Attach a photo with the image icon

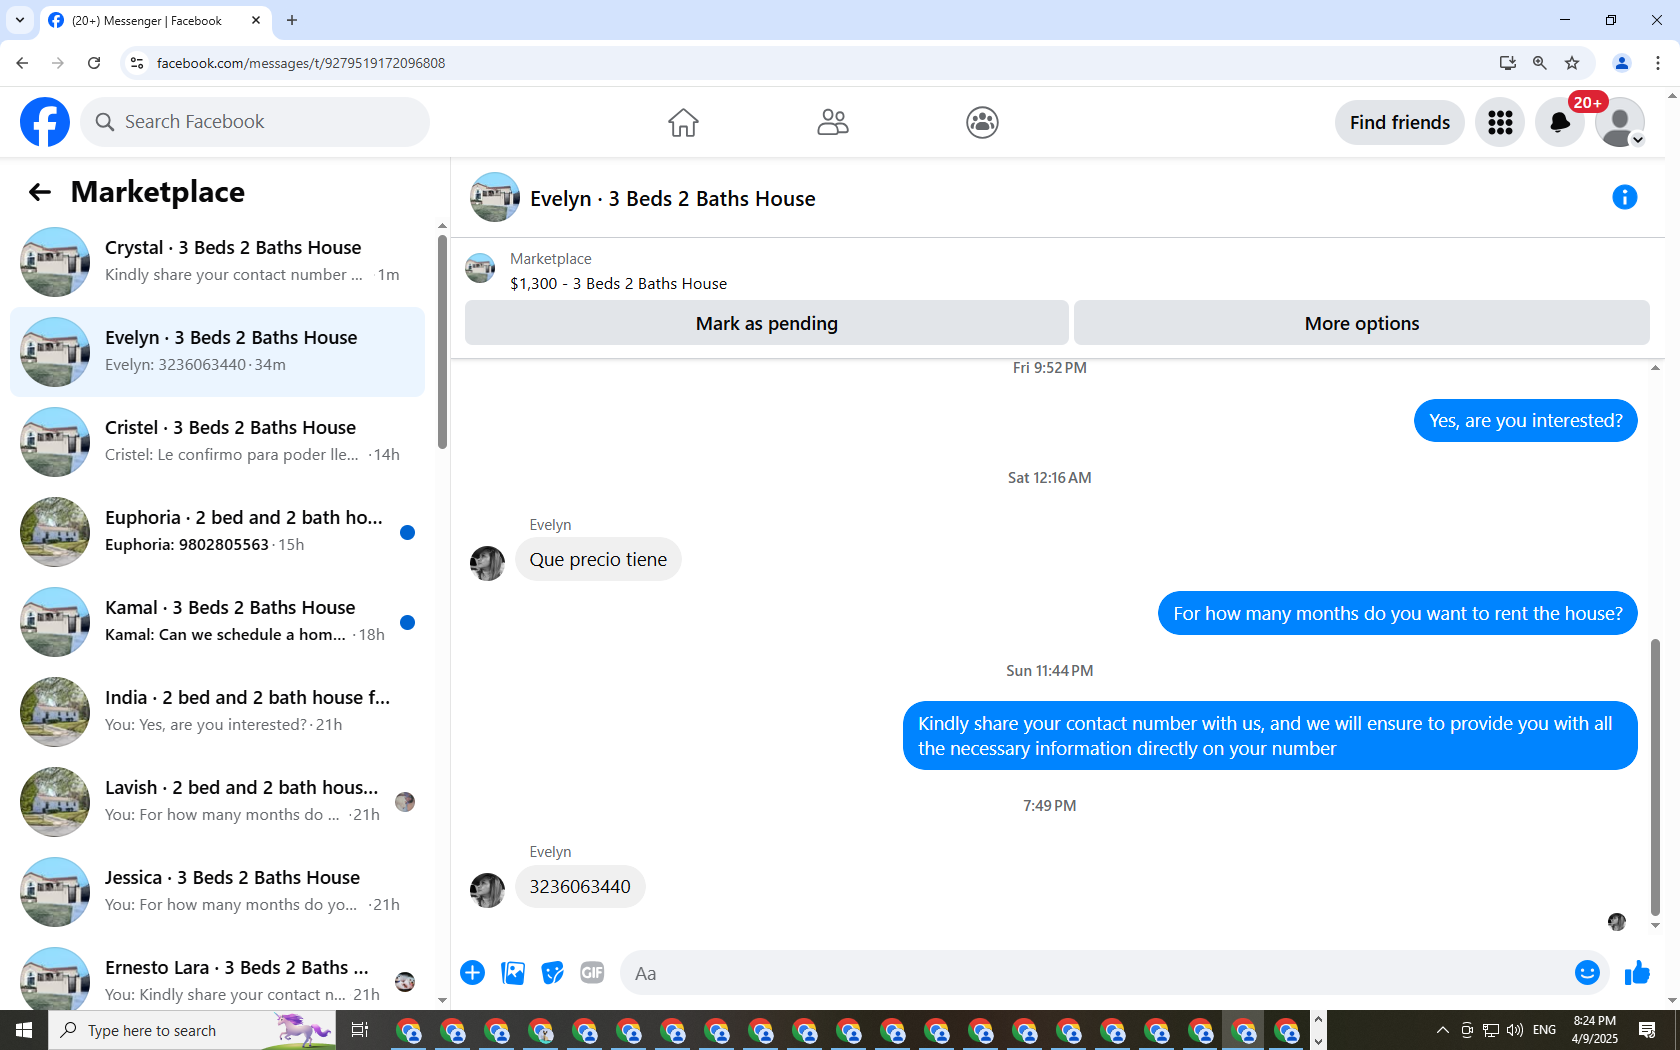click(513, 973)
